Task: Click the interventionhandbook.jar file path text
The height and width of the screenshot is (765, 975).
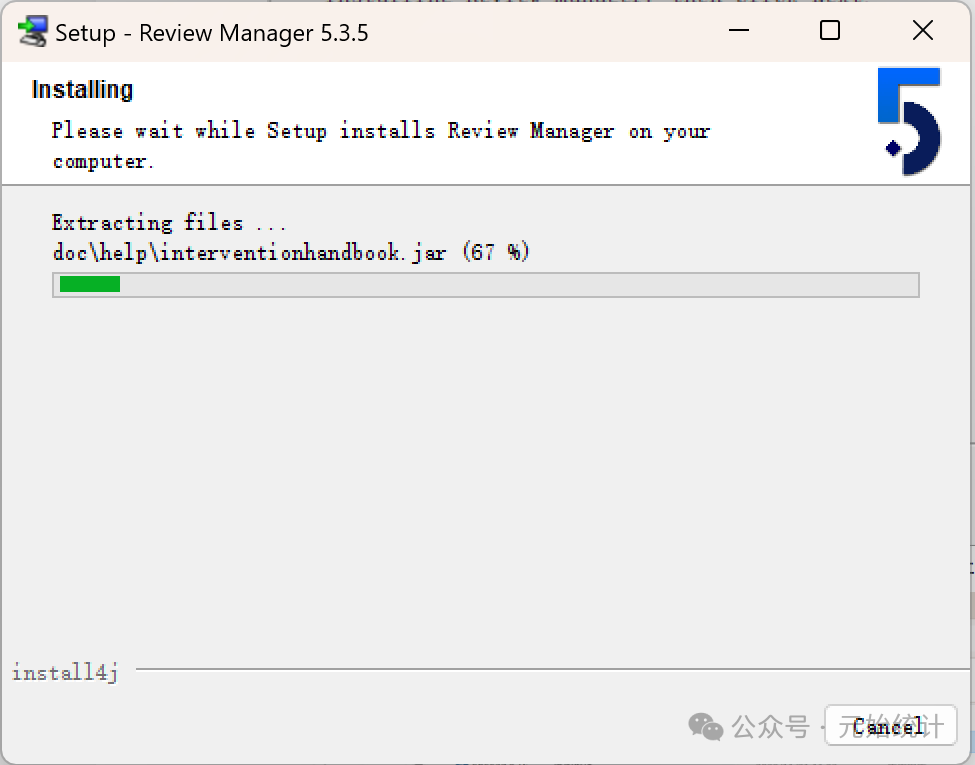Action: (248, 252)
